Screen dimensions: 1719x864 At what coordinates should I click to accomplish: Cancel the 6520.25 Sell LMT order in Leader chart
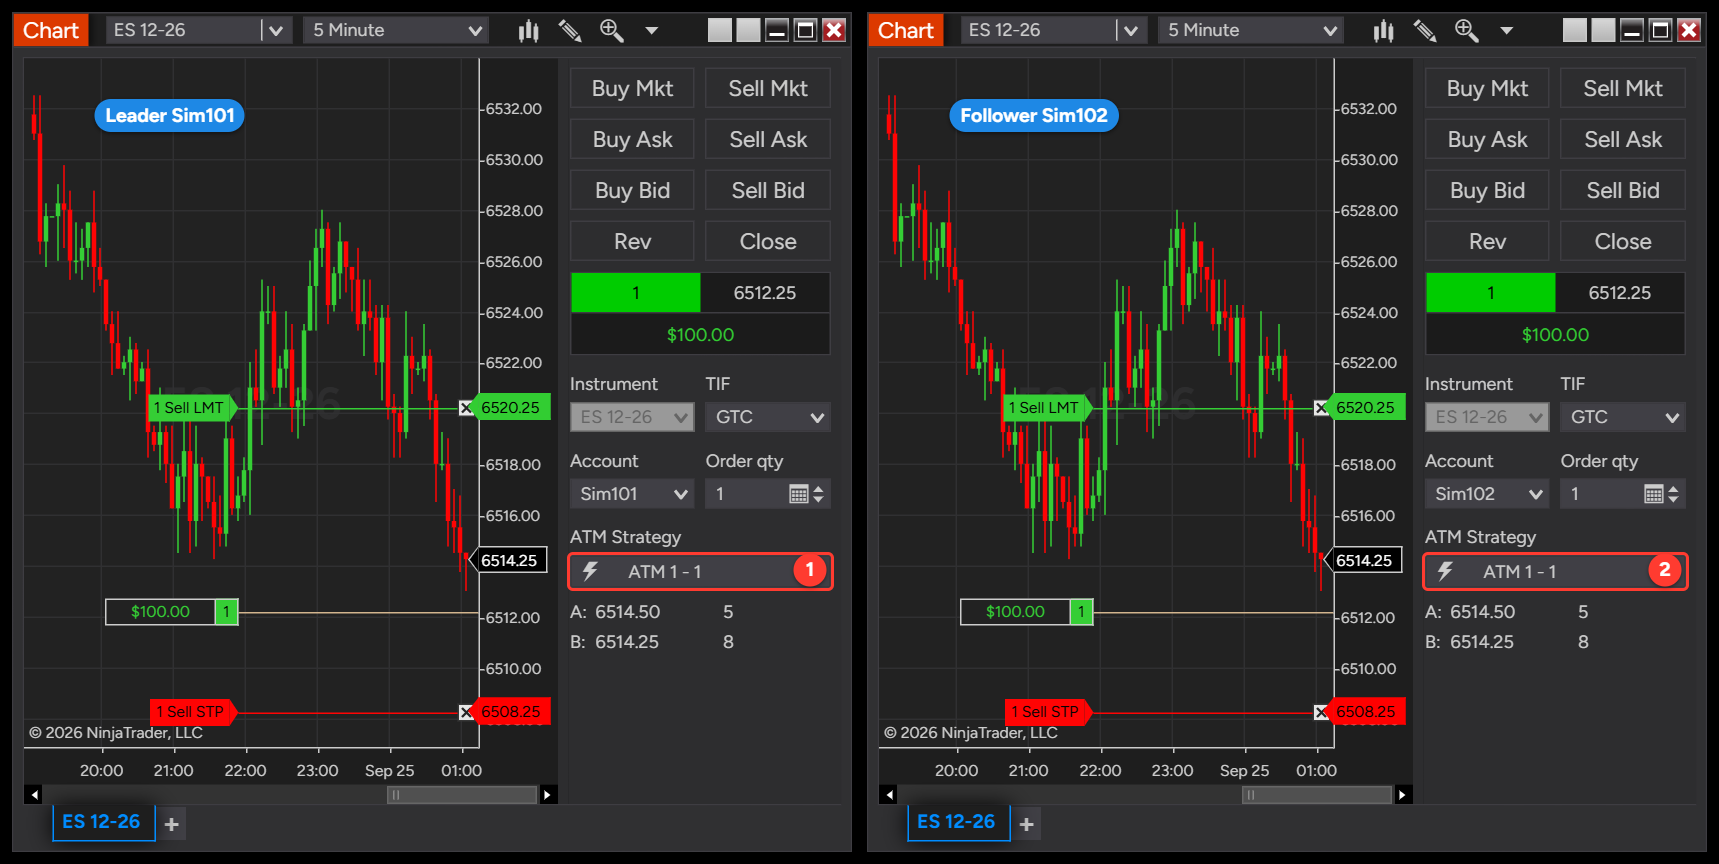pyautogui.click(x=466, y=408)
